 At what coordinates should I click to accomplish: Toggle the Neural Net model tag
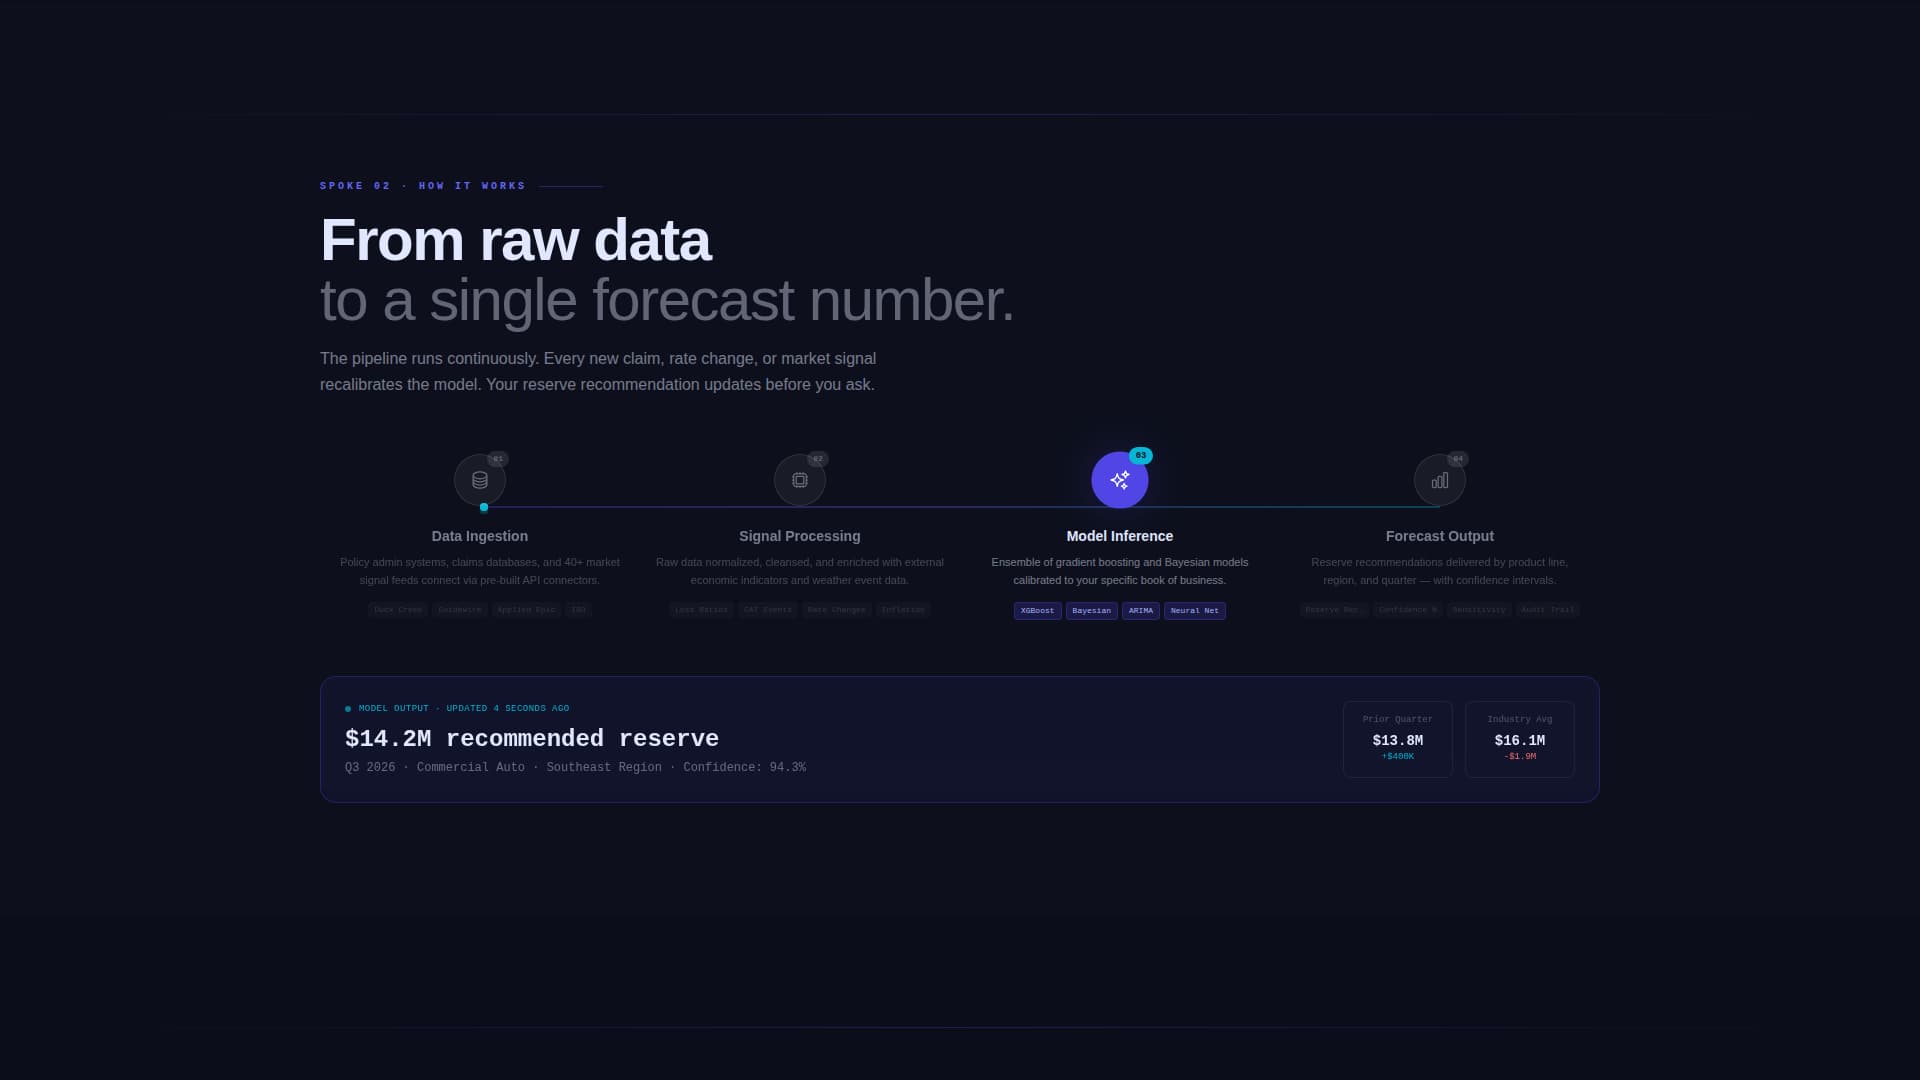(x=1194, y=610)
